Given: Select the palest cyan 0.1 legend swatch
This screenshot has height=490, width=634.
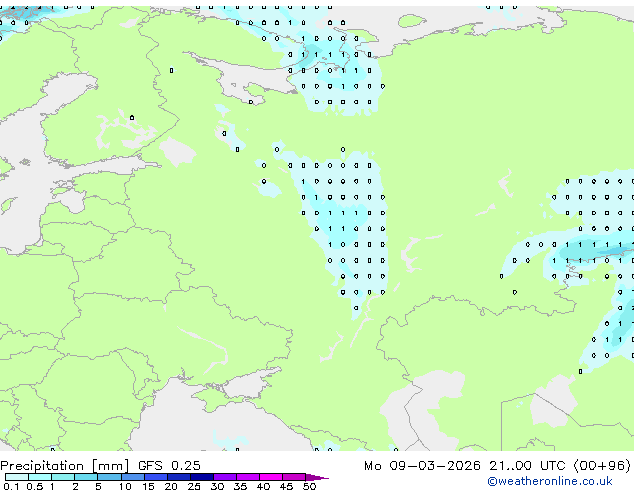Looking at the screenshot, I should click(17, 477).
